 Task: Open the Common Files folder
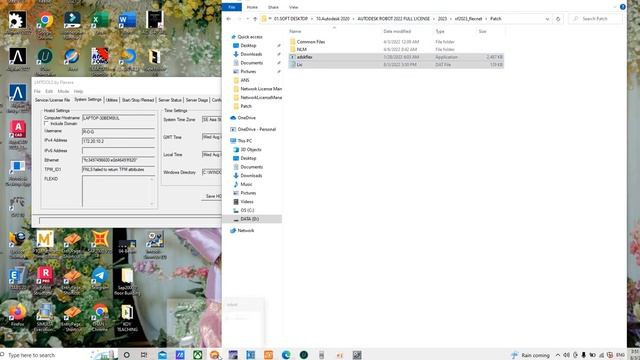(x=311, y=42)
